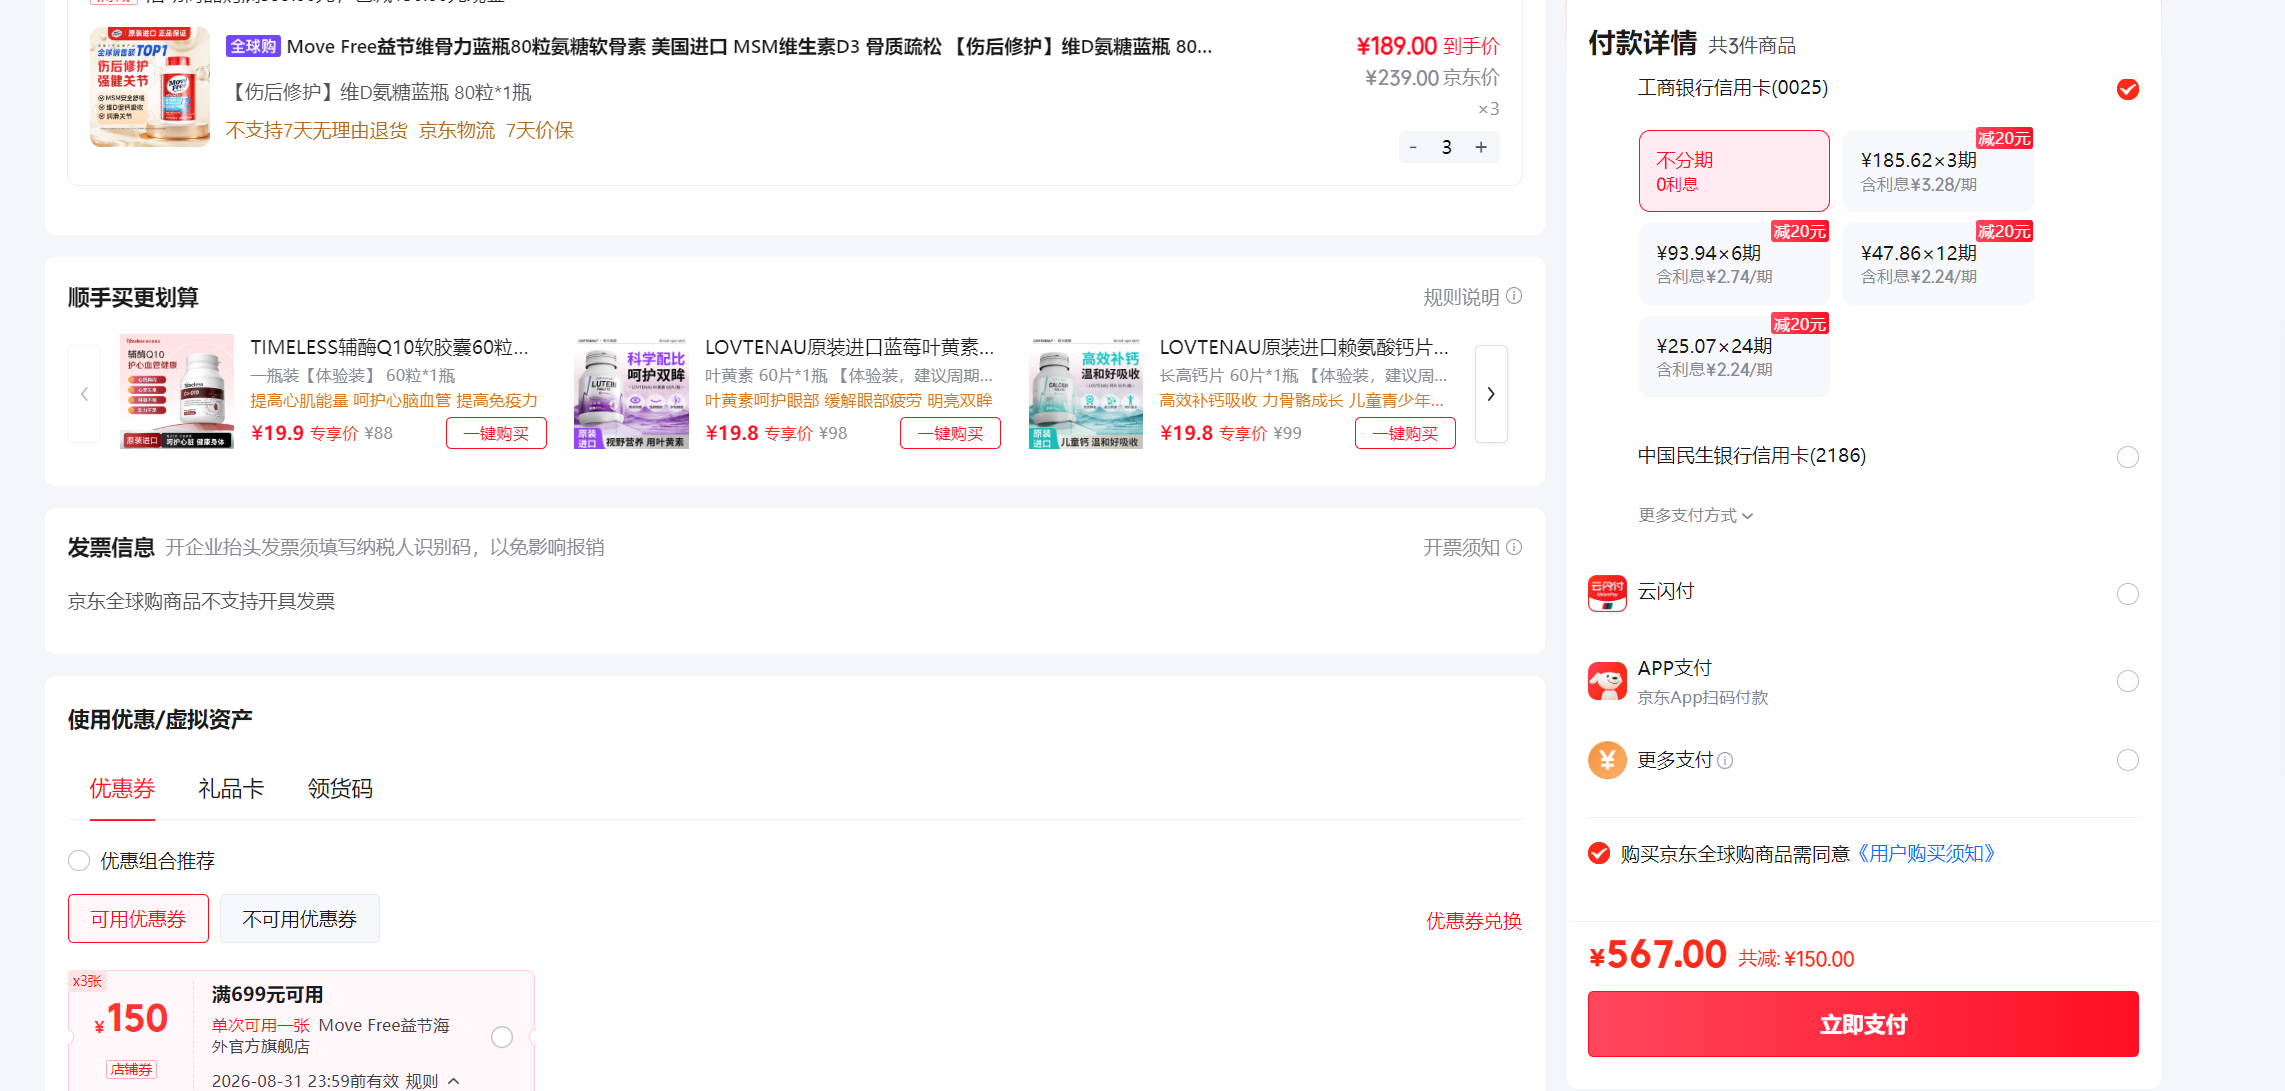Click 不支持7天无理由退货 notice text
2285x1091 pixels.
pyautogui.click(x=317, y=130)
